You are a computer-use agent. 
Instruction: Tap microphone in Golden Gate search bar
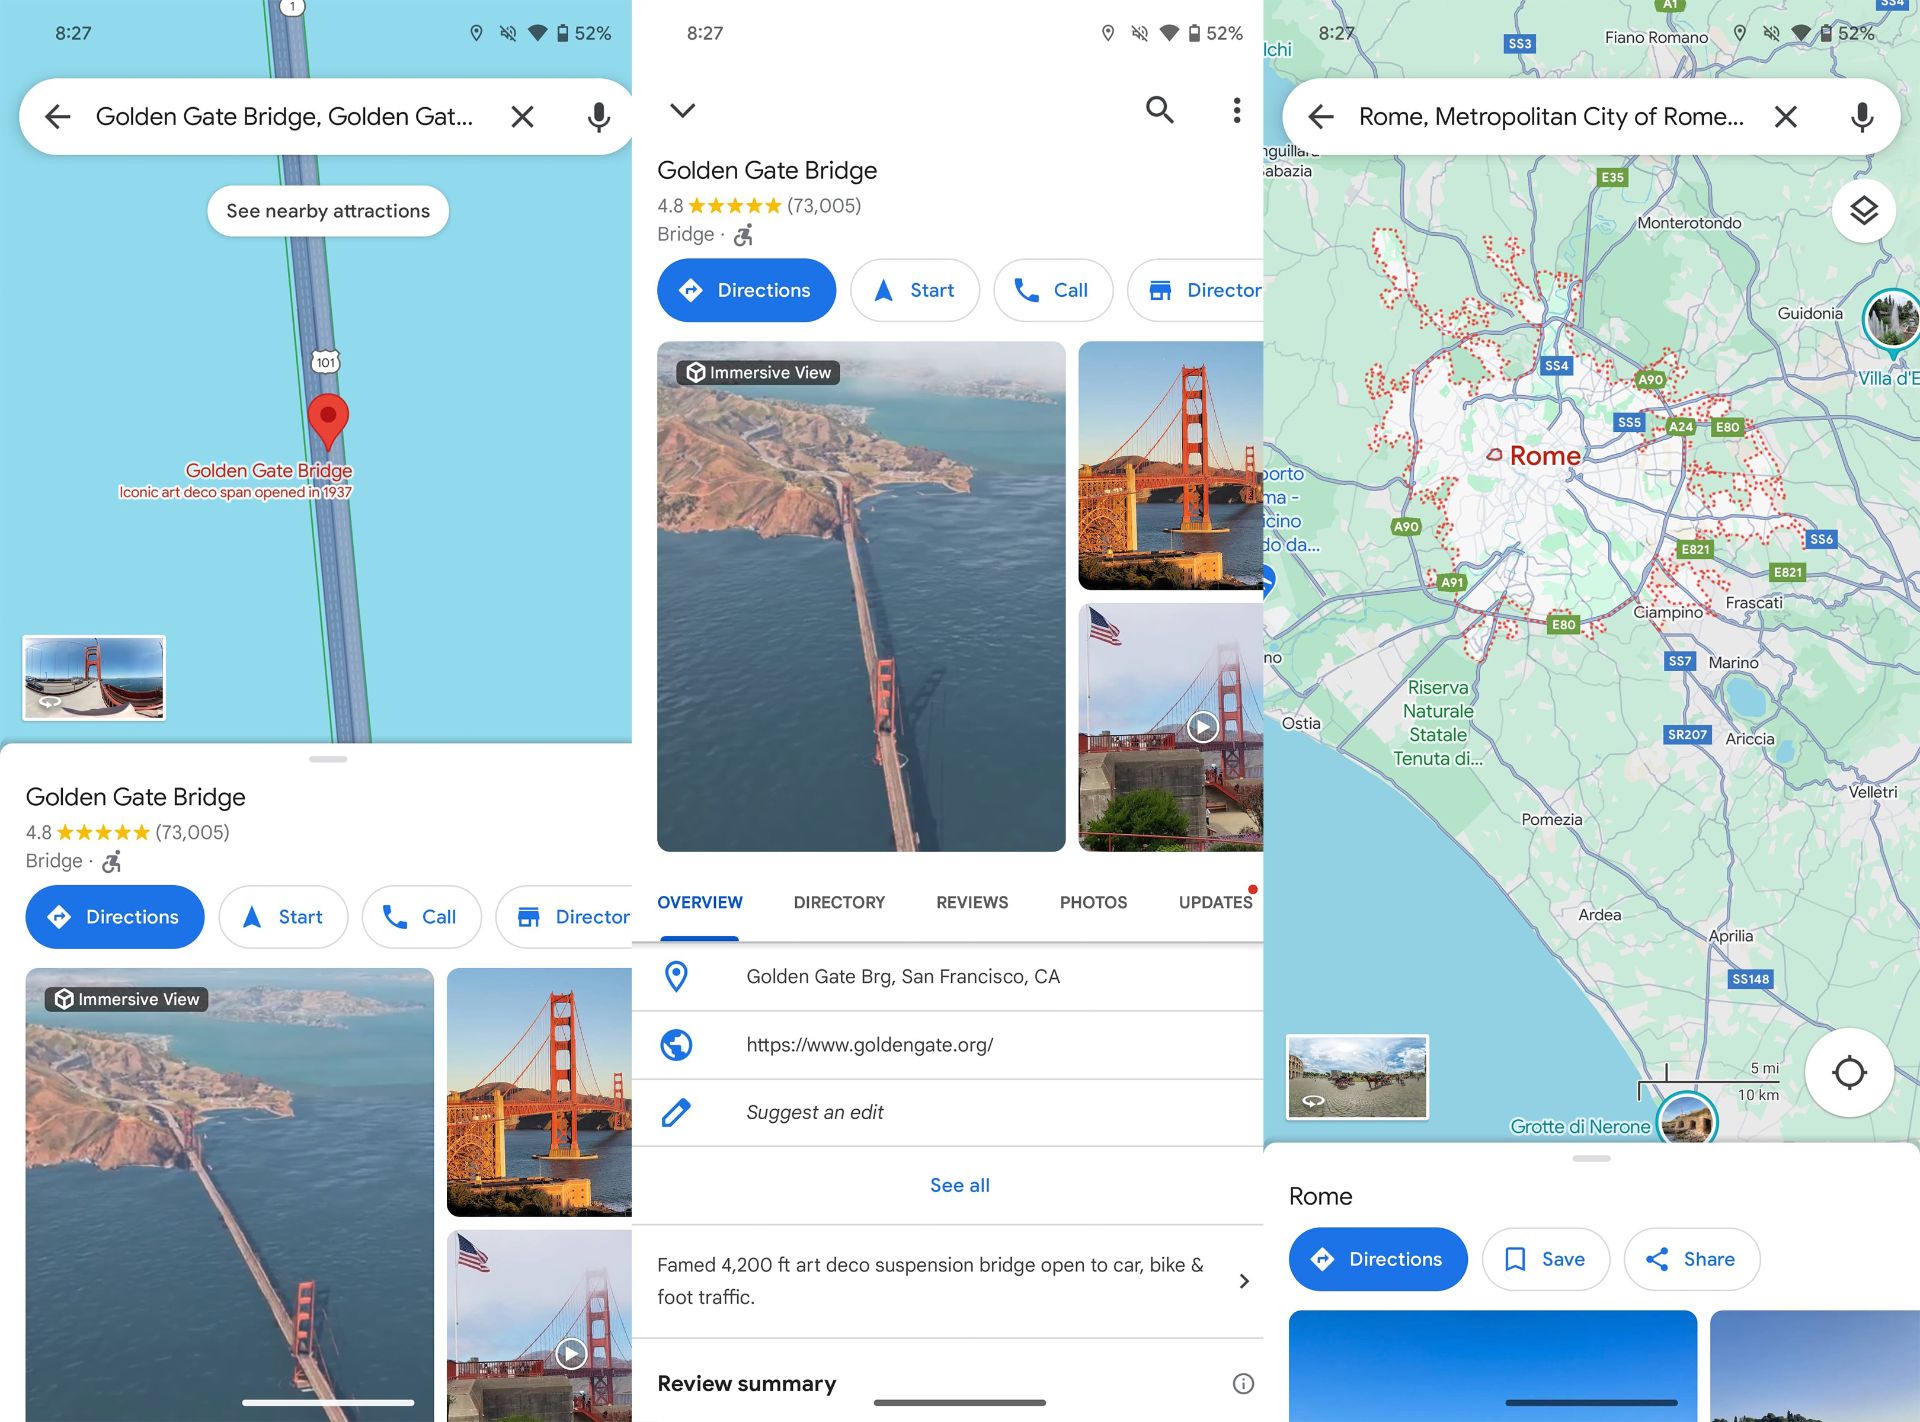[x=598, y=117]
